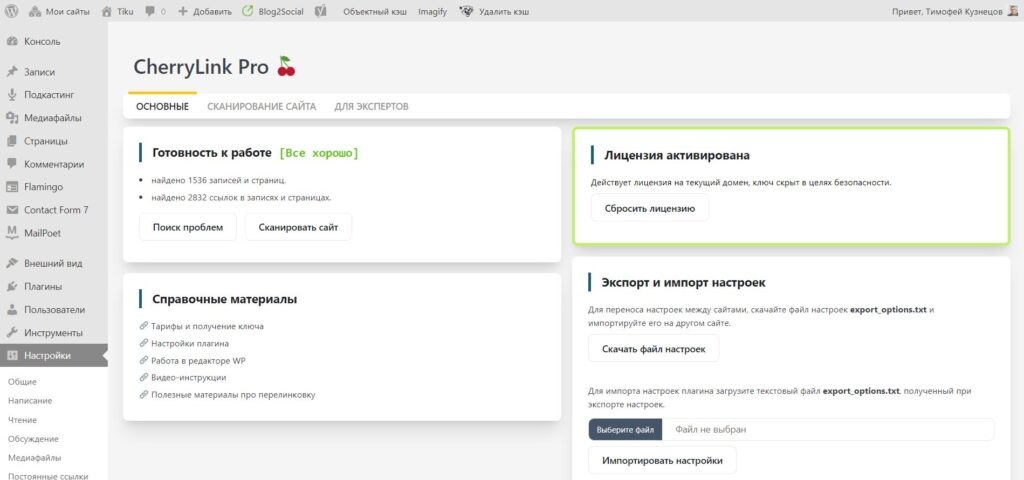This screenshot has width=1024, height=480.
Task: Open Мои сайты in the admin bar
Action: pyautogui.click(x=59, y=11)
